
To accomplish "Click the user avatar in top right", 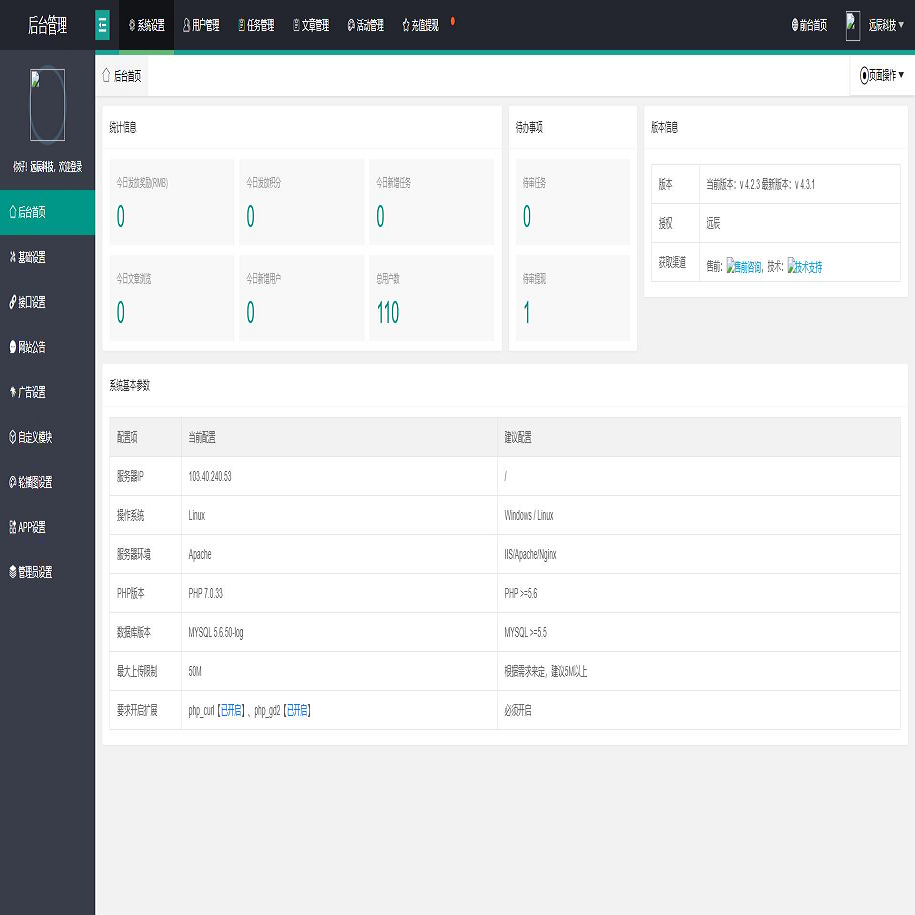I will tap(852, 26).
